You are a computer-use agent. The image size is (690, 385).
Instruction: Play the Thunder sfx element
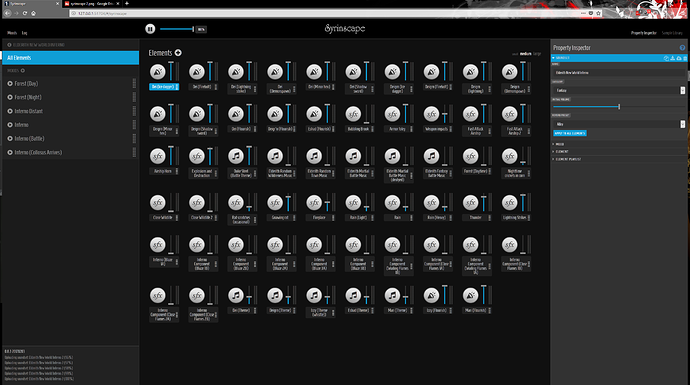coord(470,203)
